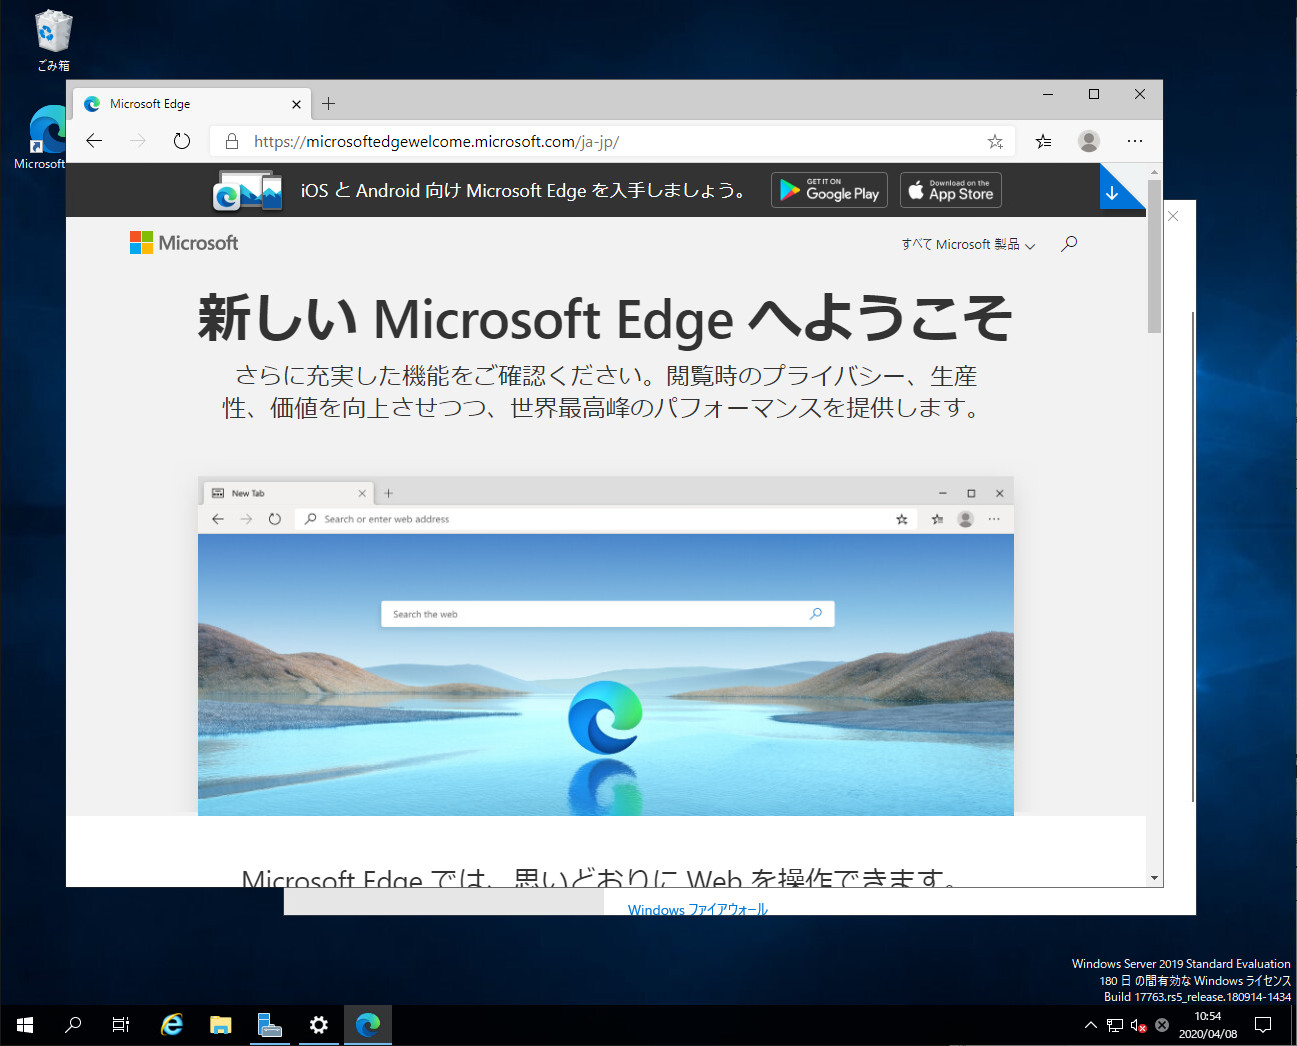Screen dimensions: 1297x1046
Task: Expand the すべて Microsoft 製品 dropdown
Action: (967, 244)
